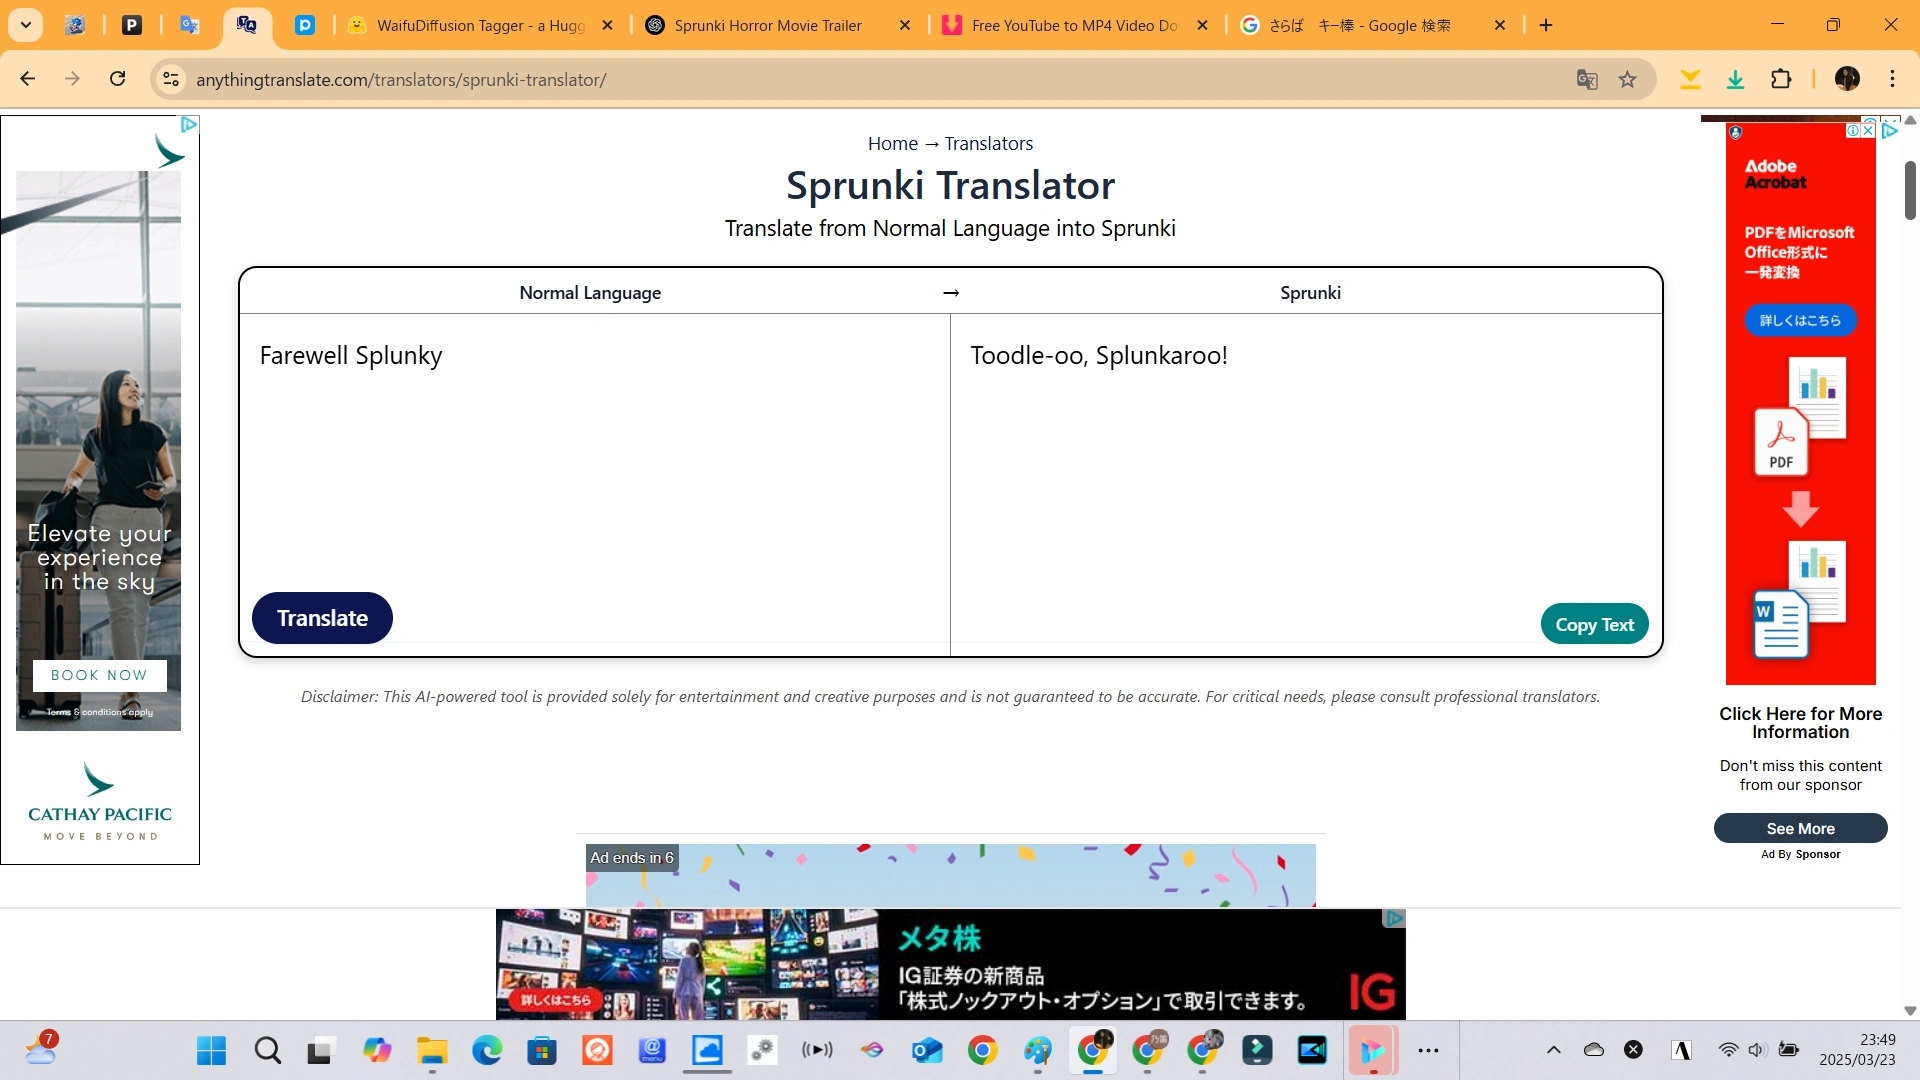
Task: Show hidden system tray icons chevron
Action: [x=1554, y=1050]
